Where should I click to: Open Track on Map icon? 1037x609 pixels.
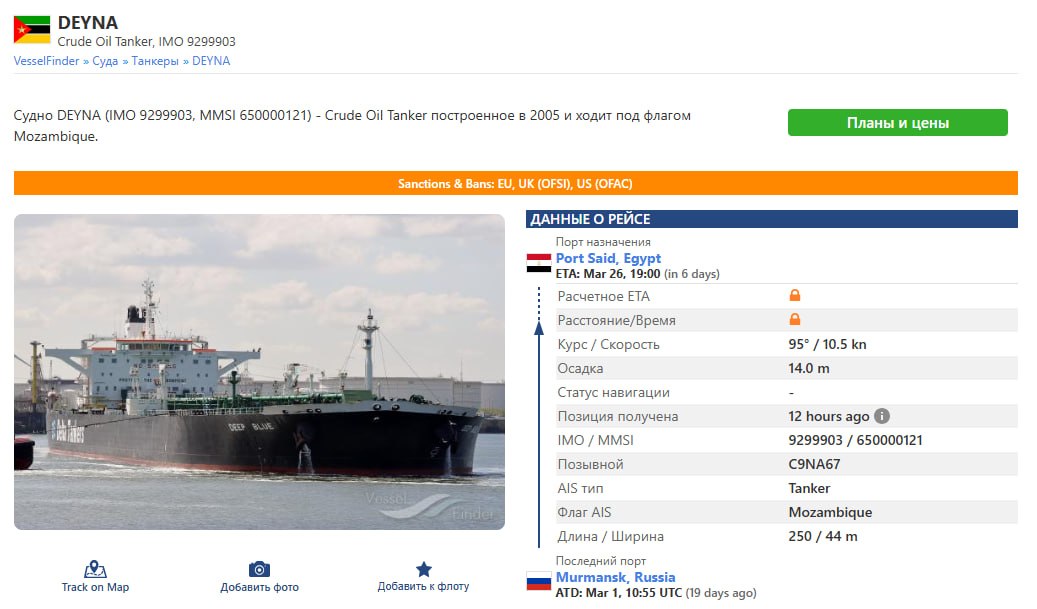[x=95, y=569]
